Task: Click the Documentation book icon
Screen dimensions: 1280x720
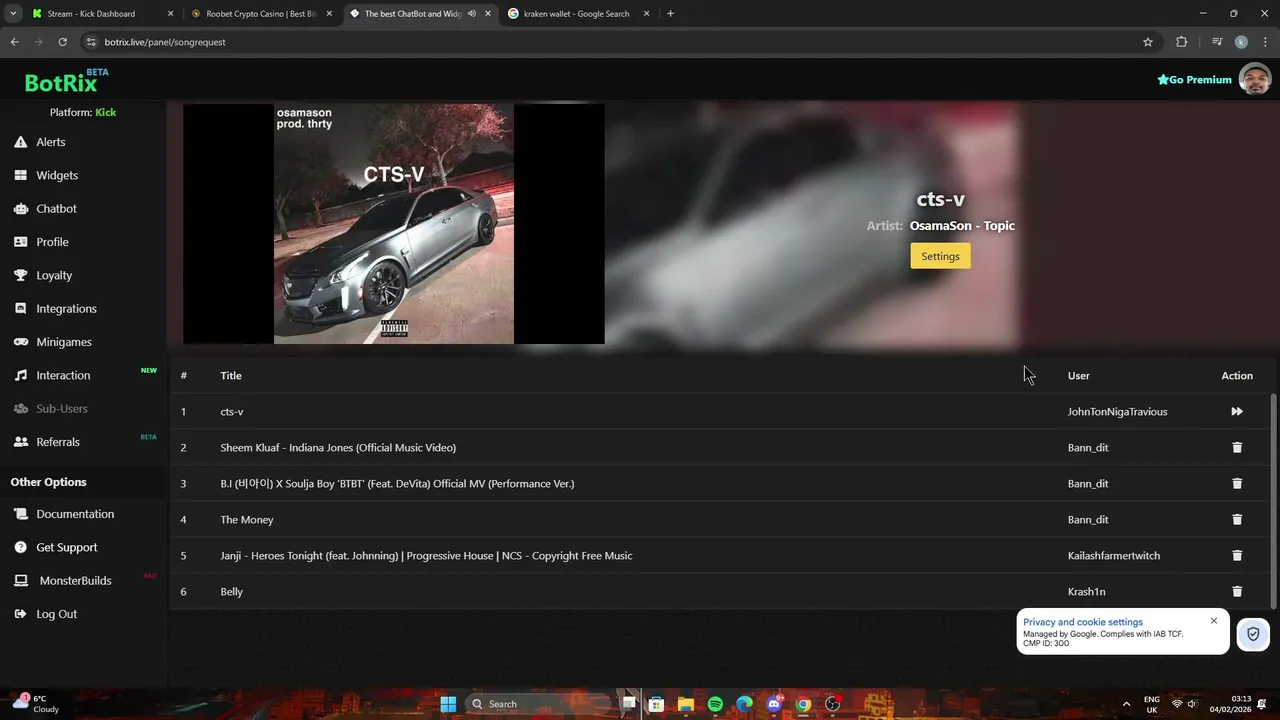Action: 20,514
